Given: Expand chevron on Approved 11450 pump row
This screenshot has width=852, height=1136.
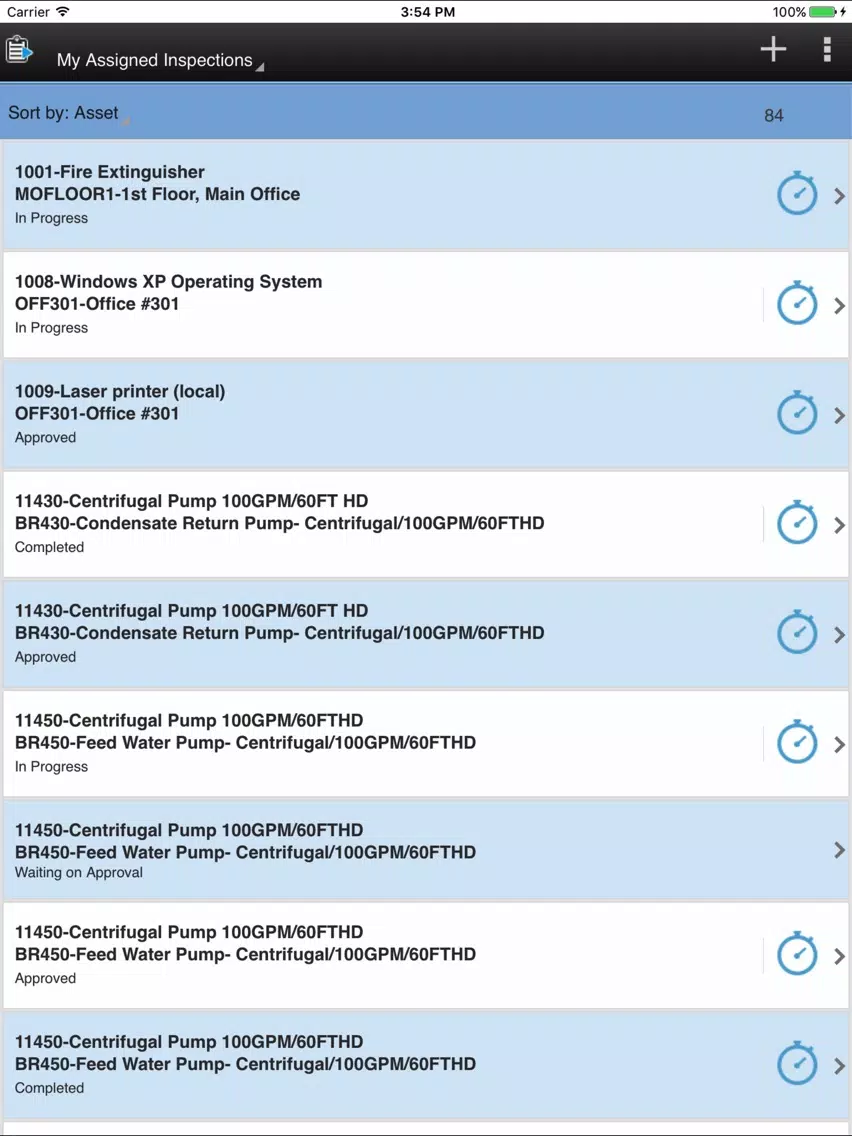Looking at the screenshot, I should pos(840,956).
